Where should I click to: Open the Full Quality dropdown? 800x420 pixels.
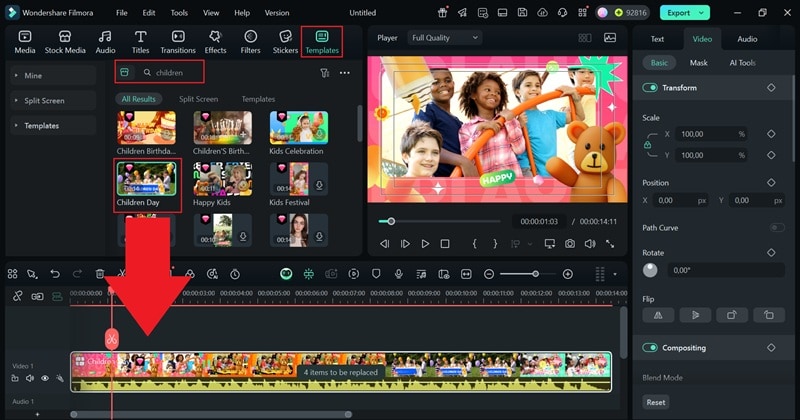pyautogui.click(x=444, y=38)
